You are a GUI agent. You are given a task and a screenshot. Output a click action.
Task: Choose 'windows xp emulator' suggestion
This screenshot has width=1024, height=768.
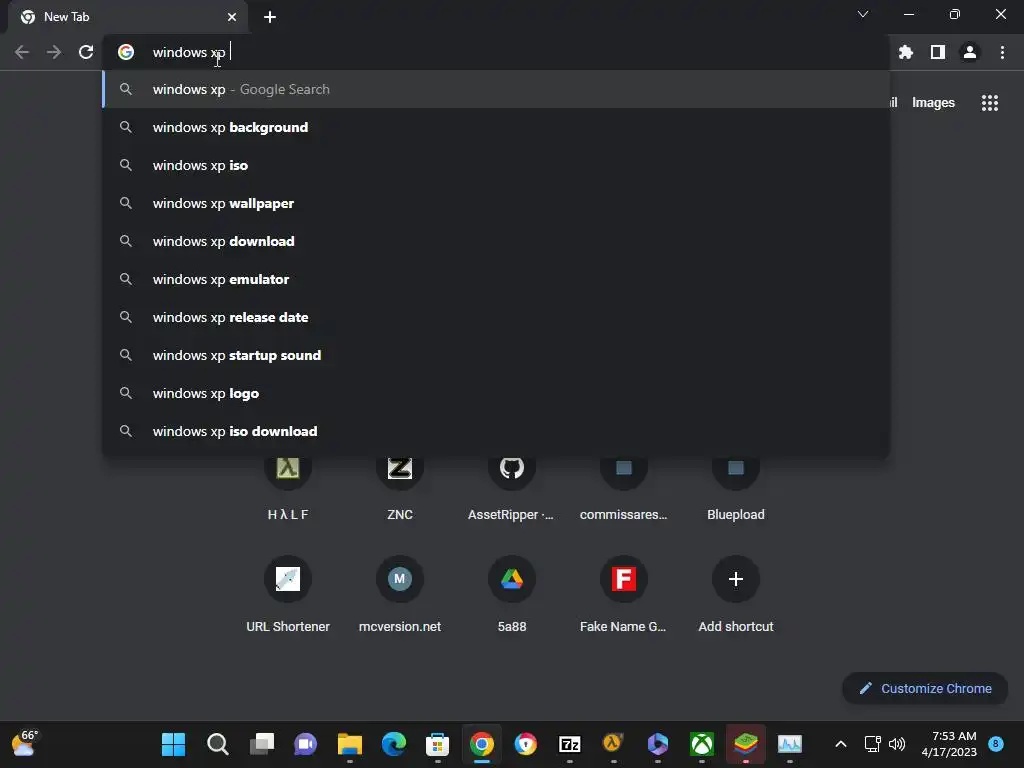(x=496, y=279)
